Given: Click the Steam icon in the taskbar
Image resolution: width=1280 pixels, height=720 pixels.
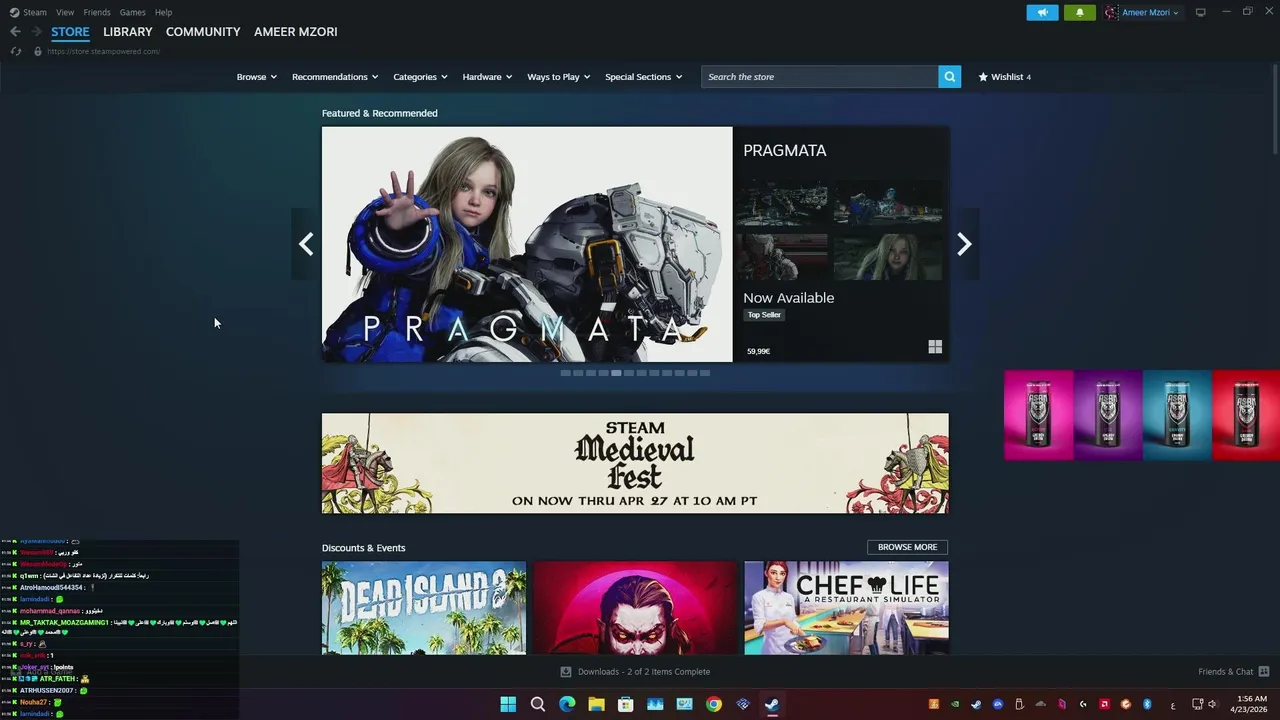Looking at the screenshot, I should 772,704.
